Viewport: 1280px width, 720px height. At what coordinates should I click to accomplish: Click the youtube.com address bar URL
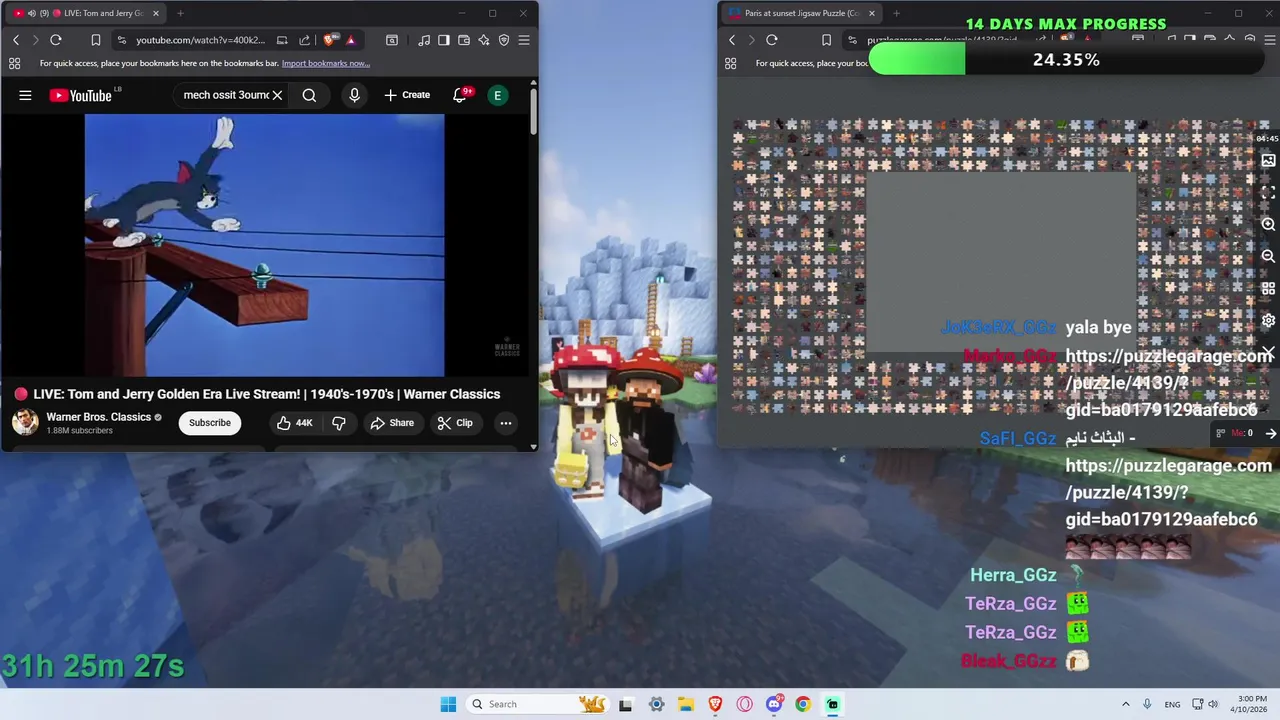pos(200,40)
